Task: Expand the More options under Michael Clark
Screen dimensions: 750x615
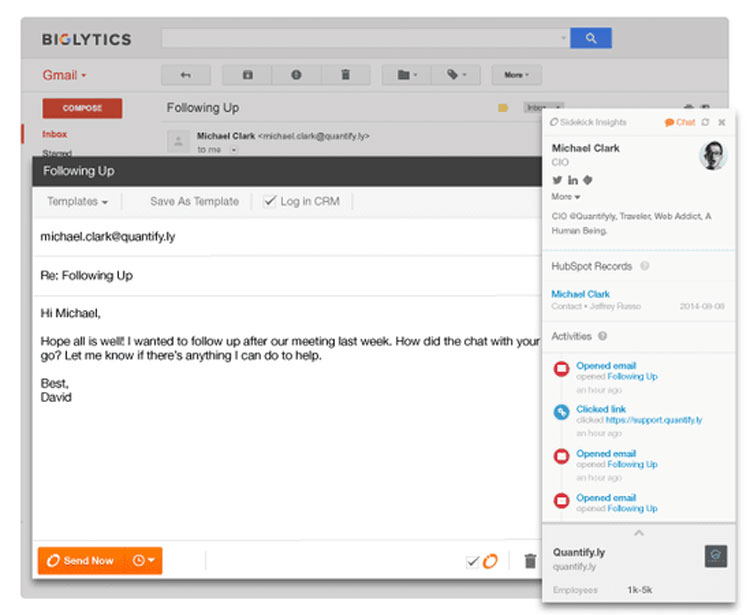Action: (565, 197)
